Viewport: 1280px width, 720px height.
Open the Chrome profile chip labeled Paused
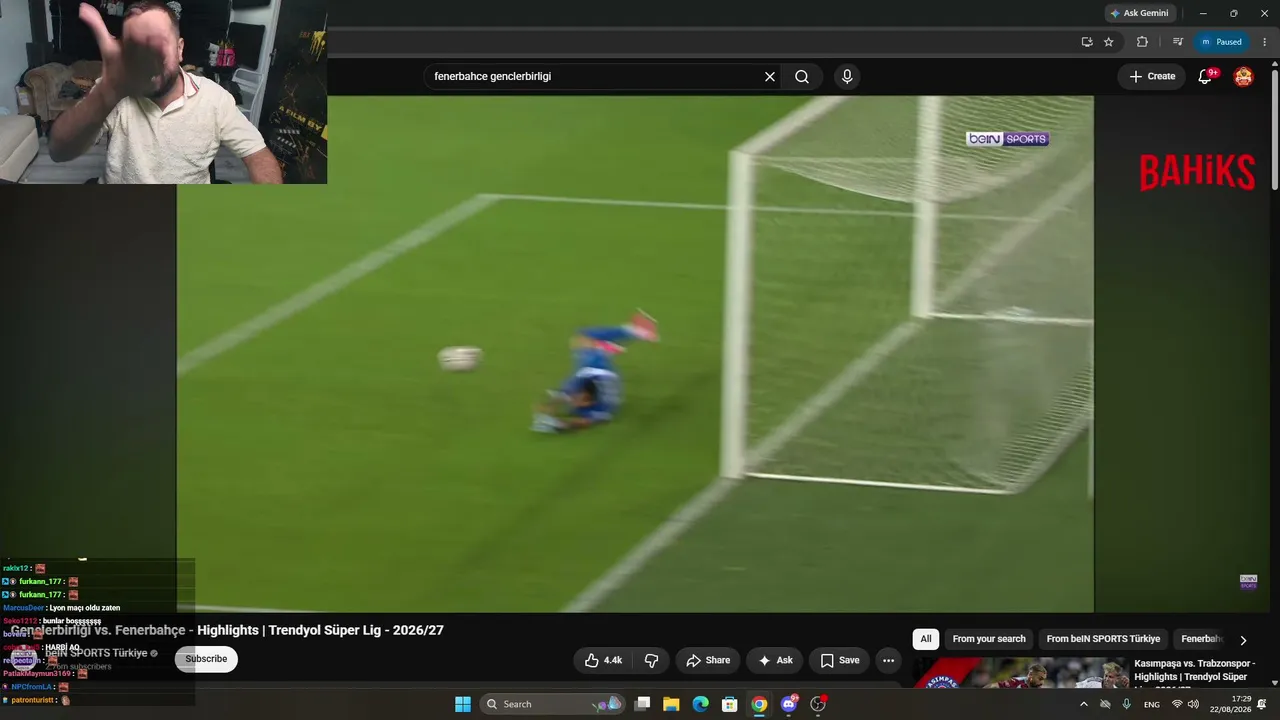click(x=1221, y=42)
